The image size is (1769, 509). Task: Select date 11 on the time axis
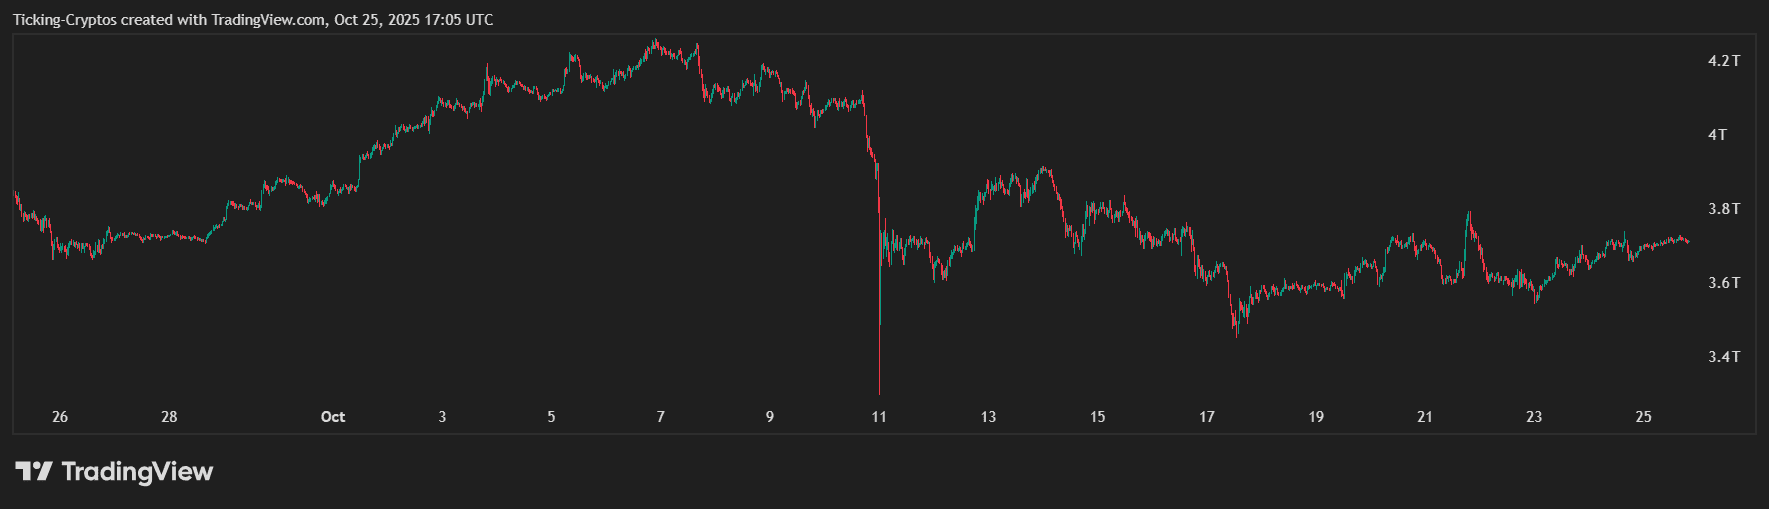click(879, 417)
